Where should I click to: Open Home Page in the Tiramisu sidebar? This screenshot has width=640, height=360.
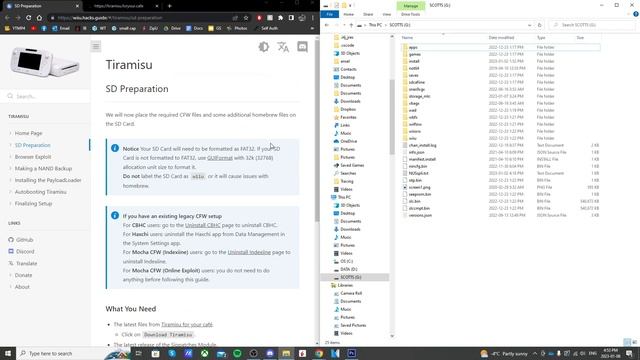(x=28, y=133)
